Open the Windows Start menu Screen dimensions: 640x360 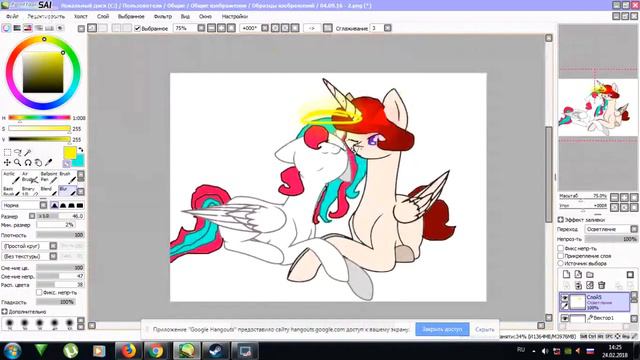click(x=12, y=351)
